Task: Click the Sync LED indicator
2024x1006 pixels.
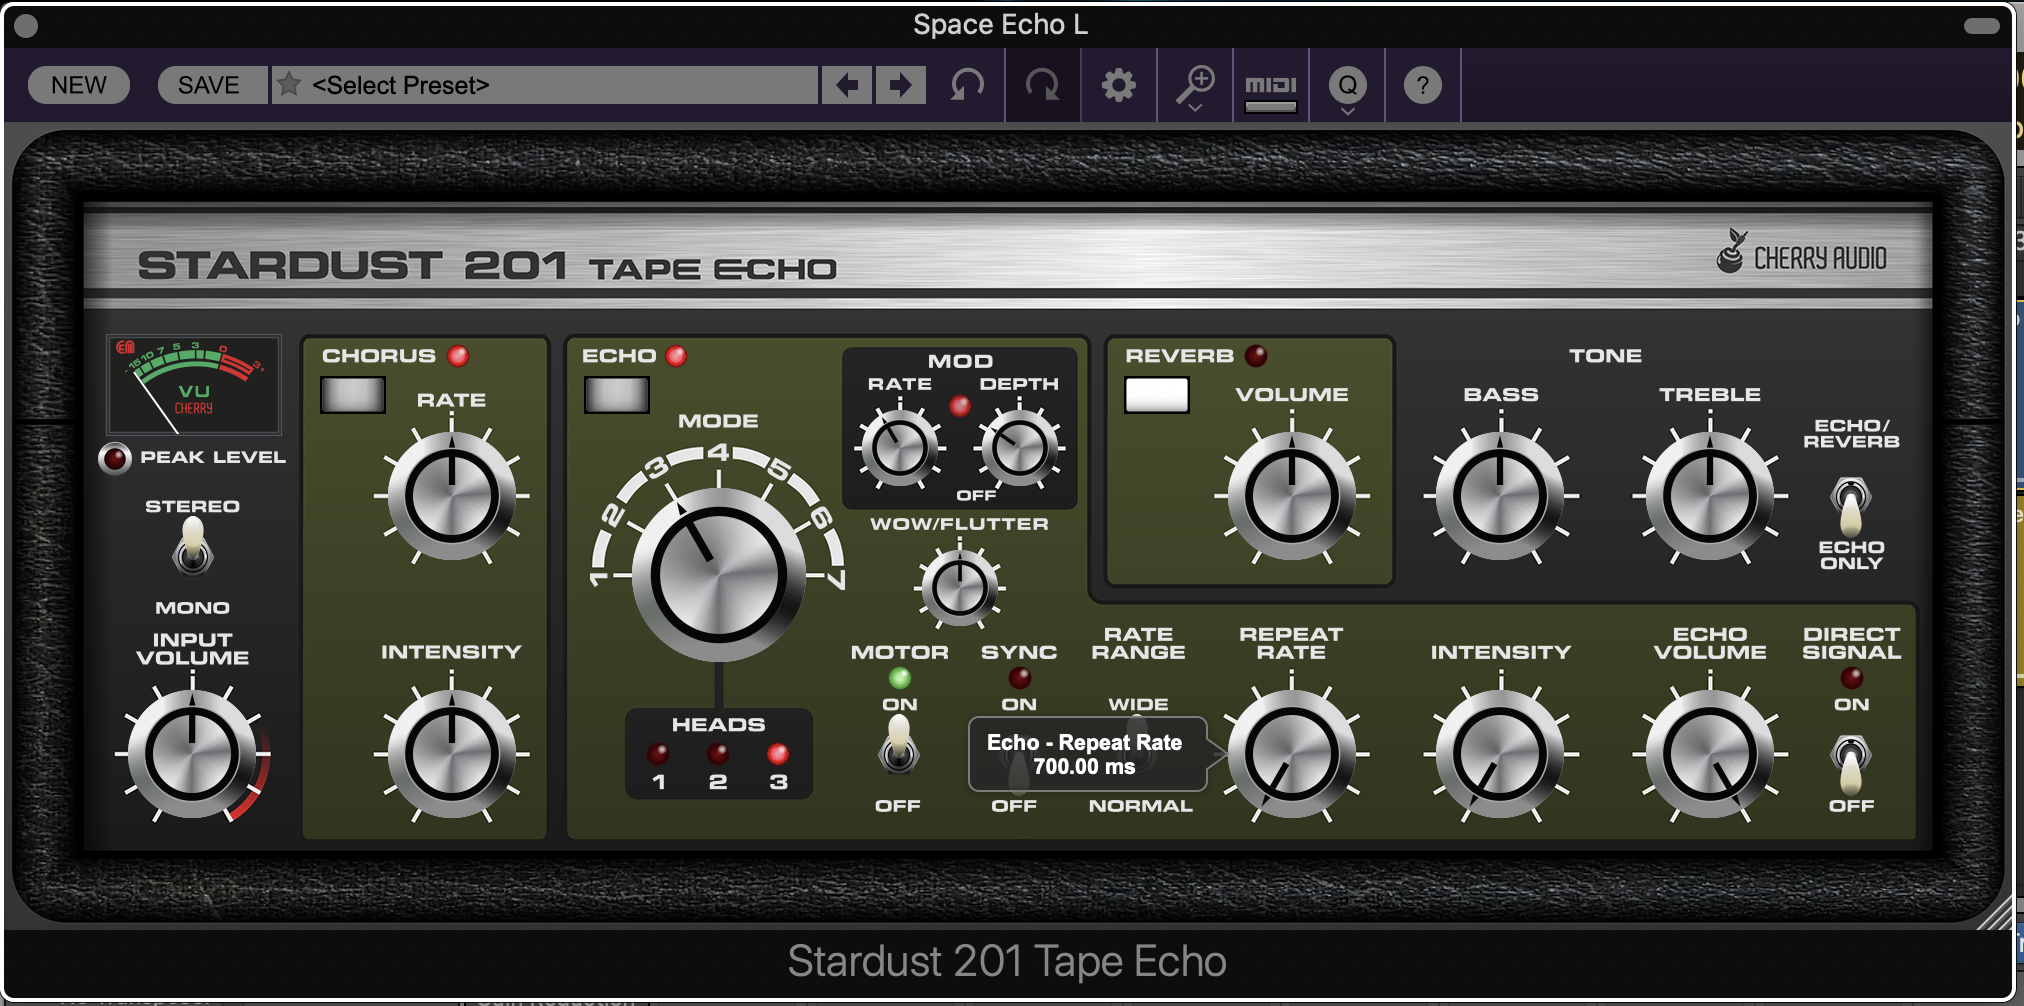Action: tap(1019, 678)
